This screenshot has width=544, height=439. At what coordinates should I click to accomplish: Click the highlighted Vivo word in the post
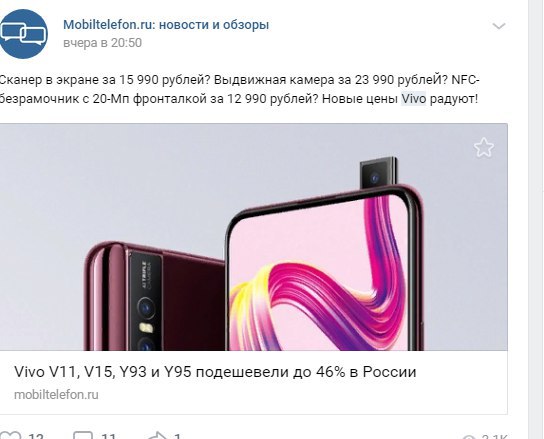(414, 99)
